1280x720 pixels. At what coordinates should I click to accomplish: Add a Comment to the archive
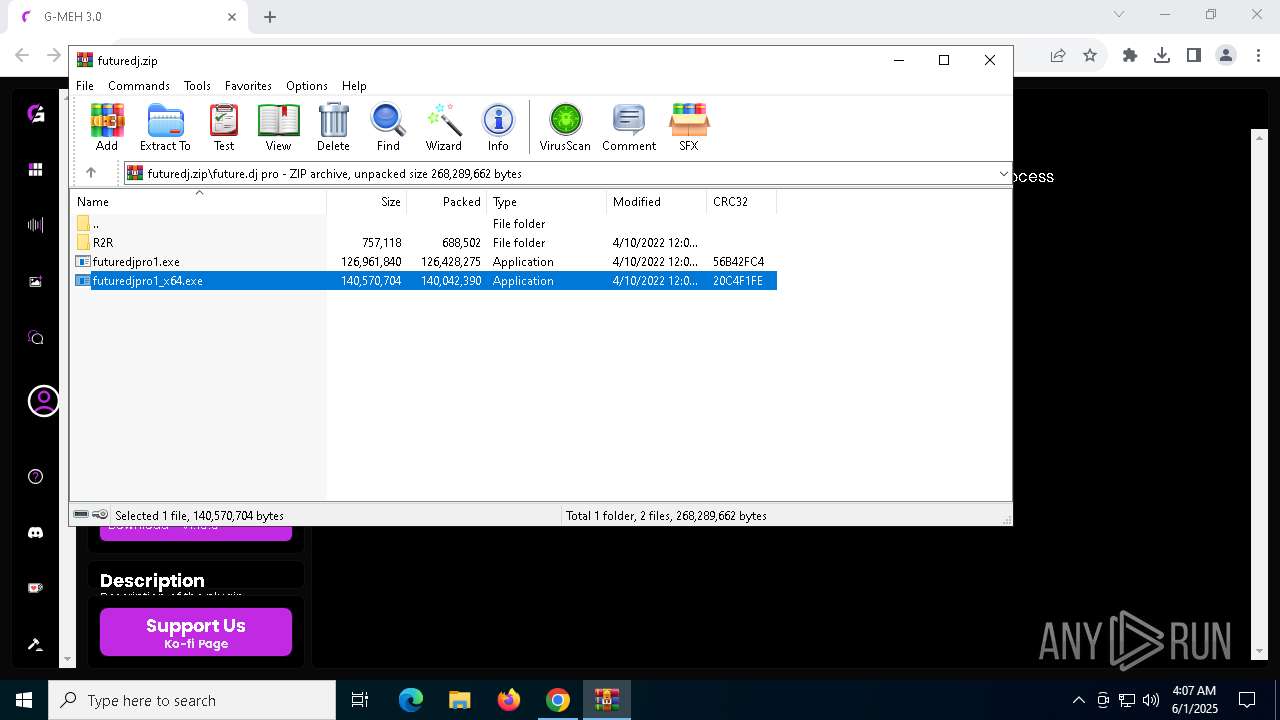[x=629, y=127]
